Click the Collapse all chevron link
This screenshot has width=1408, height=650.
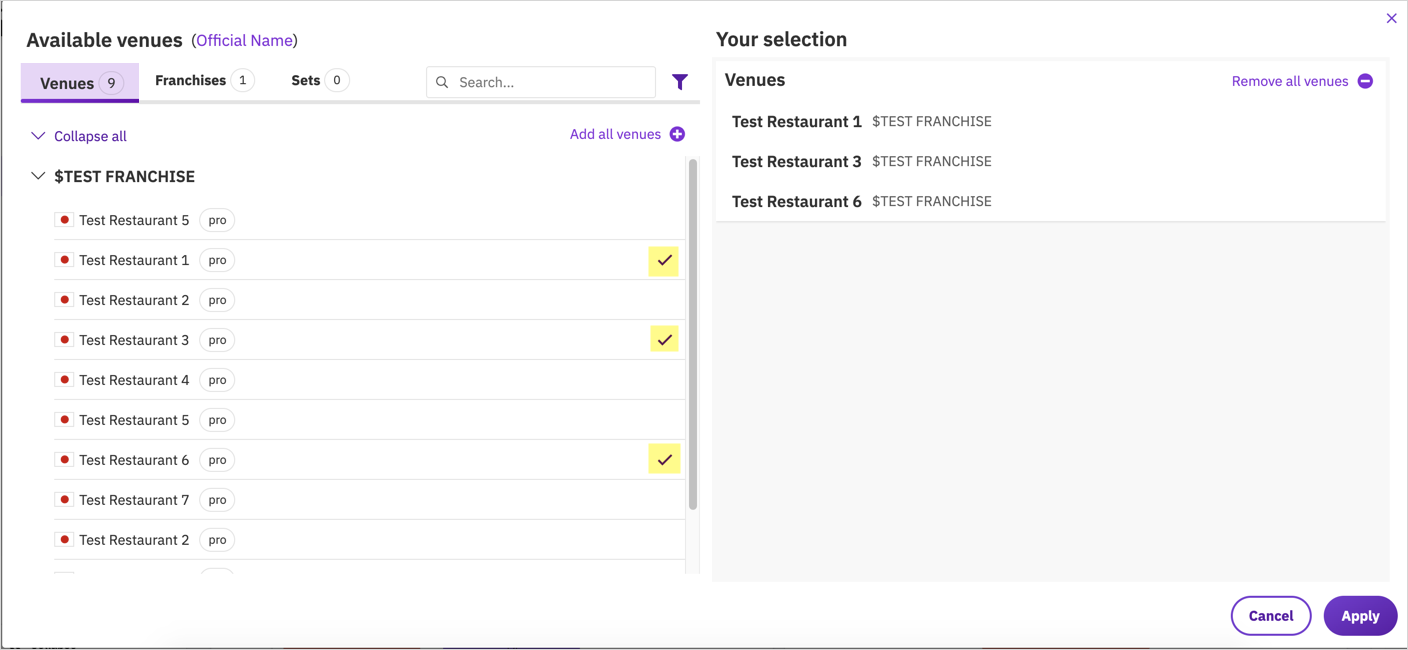[79, 136]
